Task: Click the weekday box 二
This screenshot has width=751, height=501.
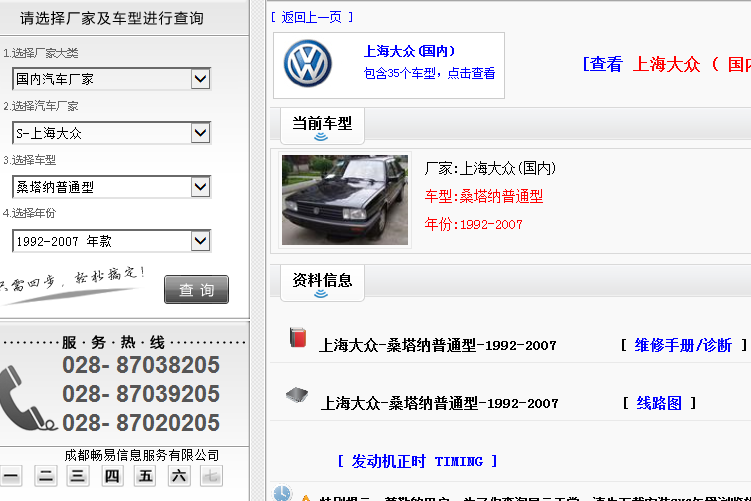Action: 46,476
